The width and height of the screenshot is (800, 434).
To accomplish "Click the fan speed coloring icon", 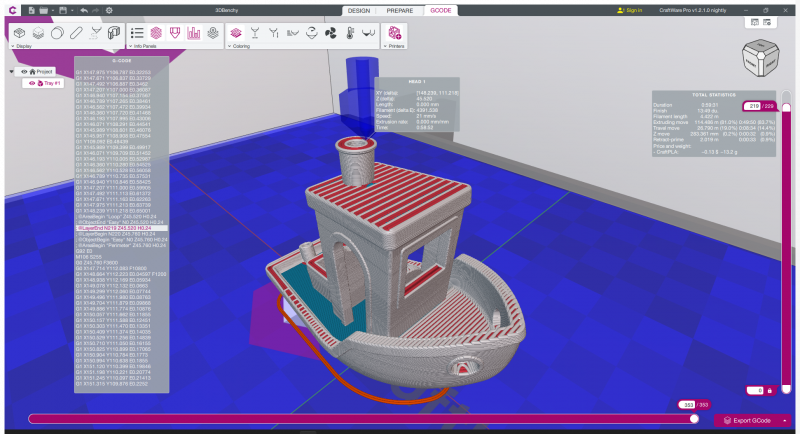I will (x=330, y=33).
